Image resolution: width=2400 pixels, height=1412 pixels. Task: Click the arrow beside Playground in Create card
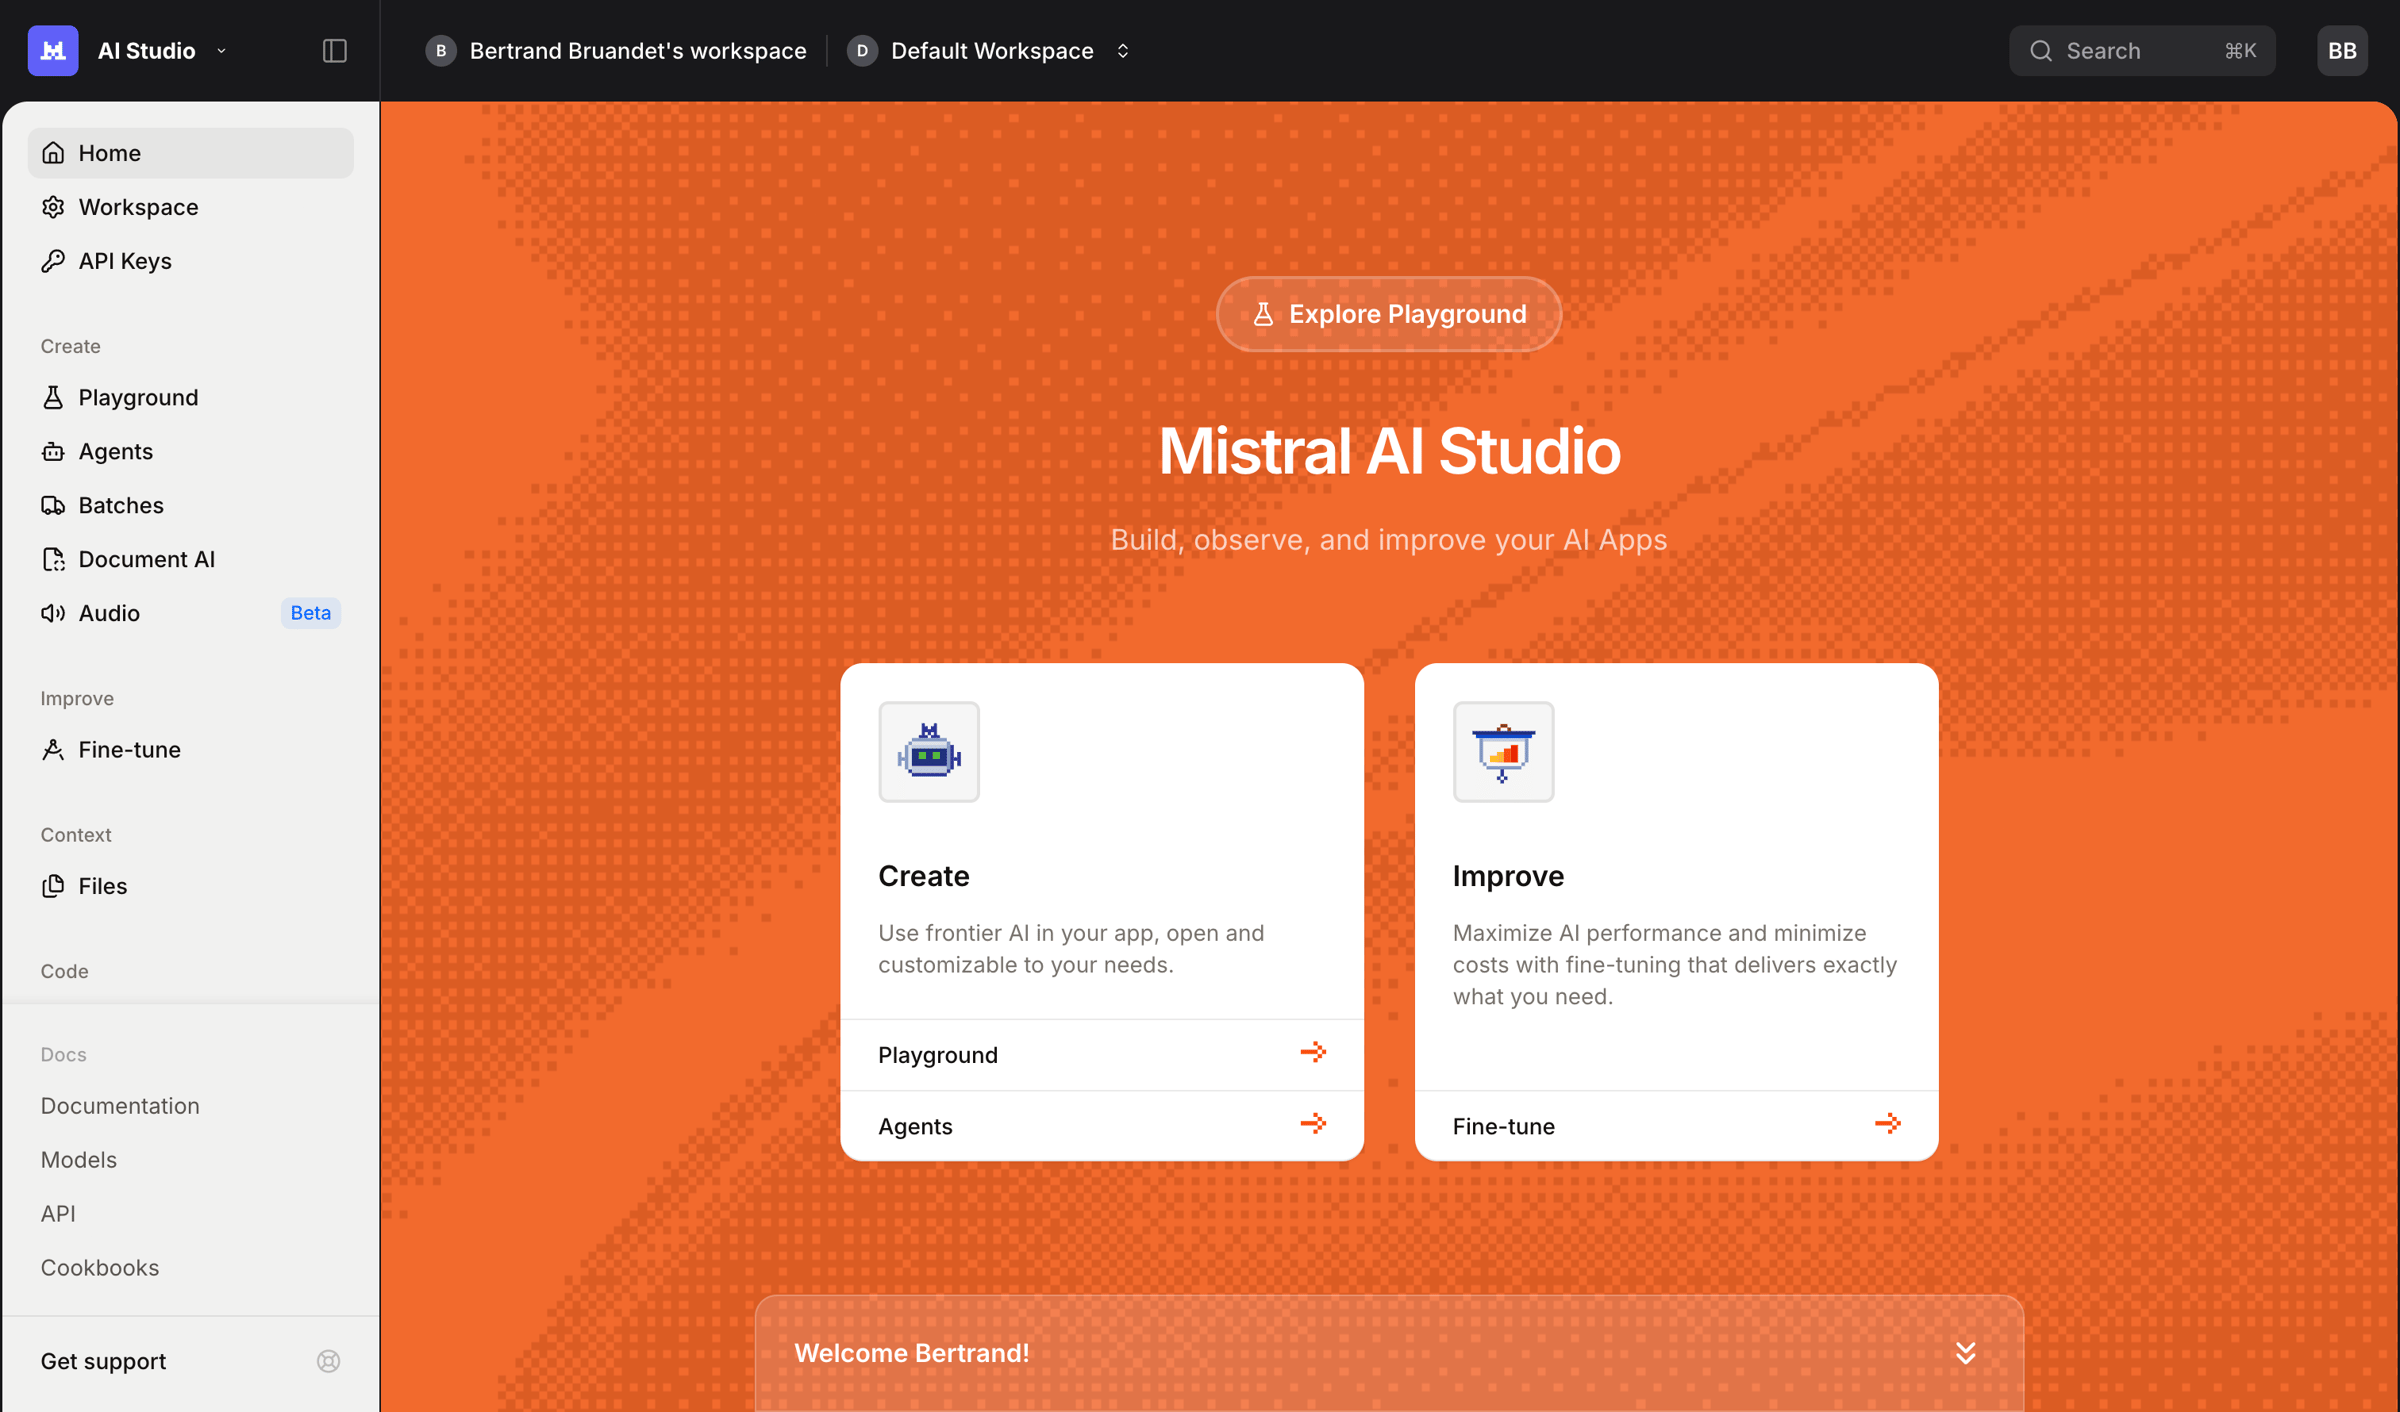pos(1313,1052)
